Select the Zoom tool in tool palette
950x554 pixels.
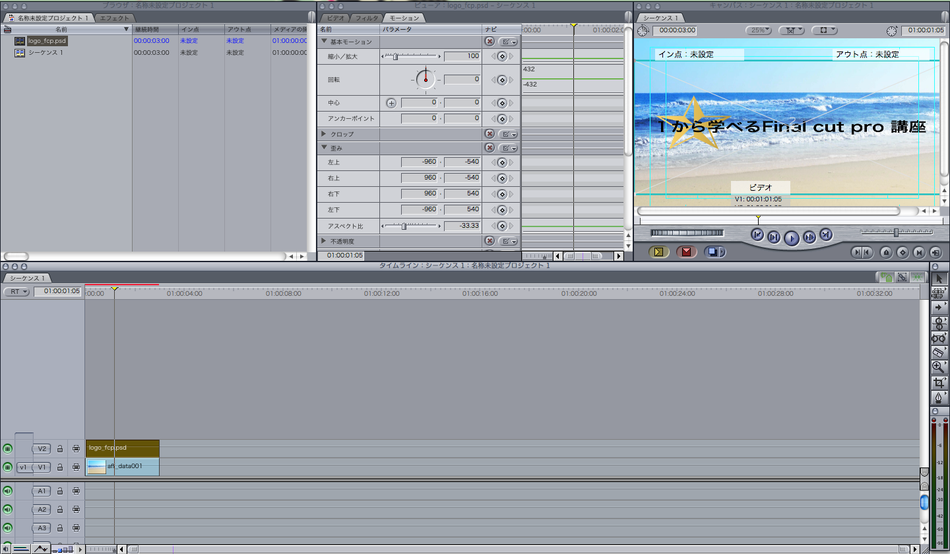(x=938, y=367)
